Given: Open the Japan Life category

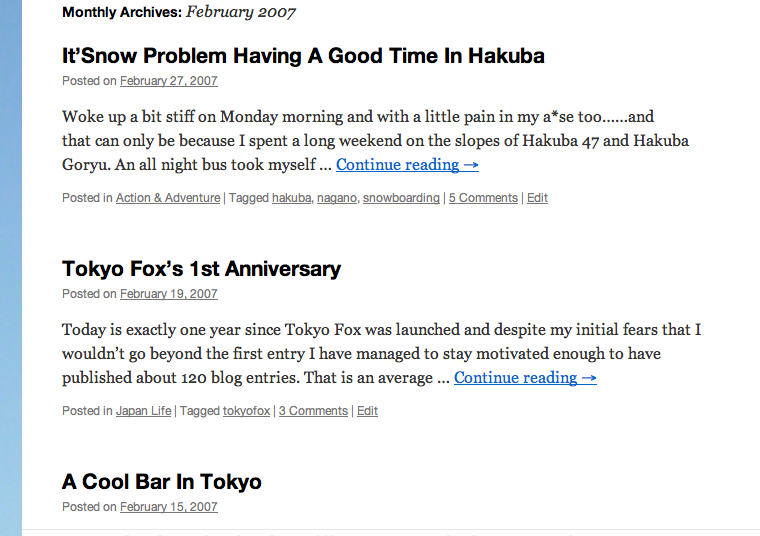Looking at the screenshot, I should pyautogui.click(x=144, y=411).
